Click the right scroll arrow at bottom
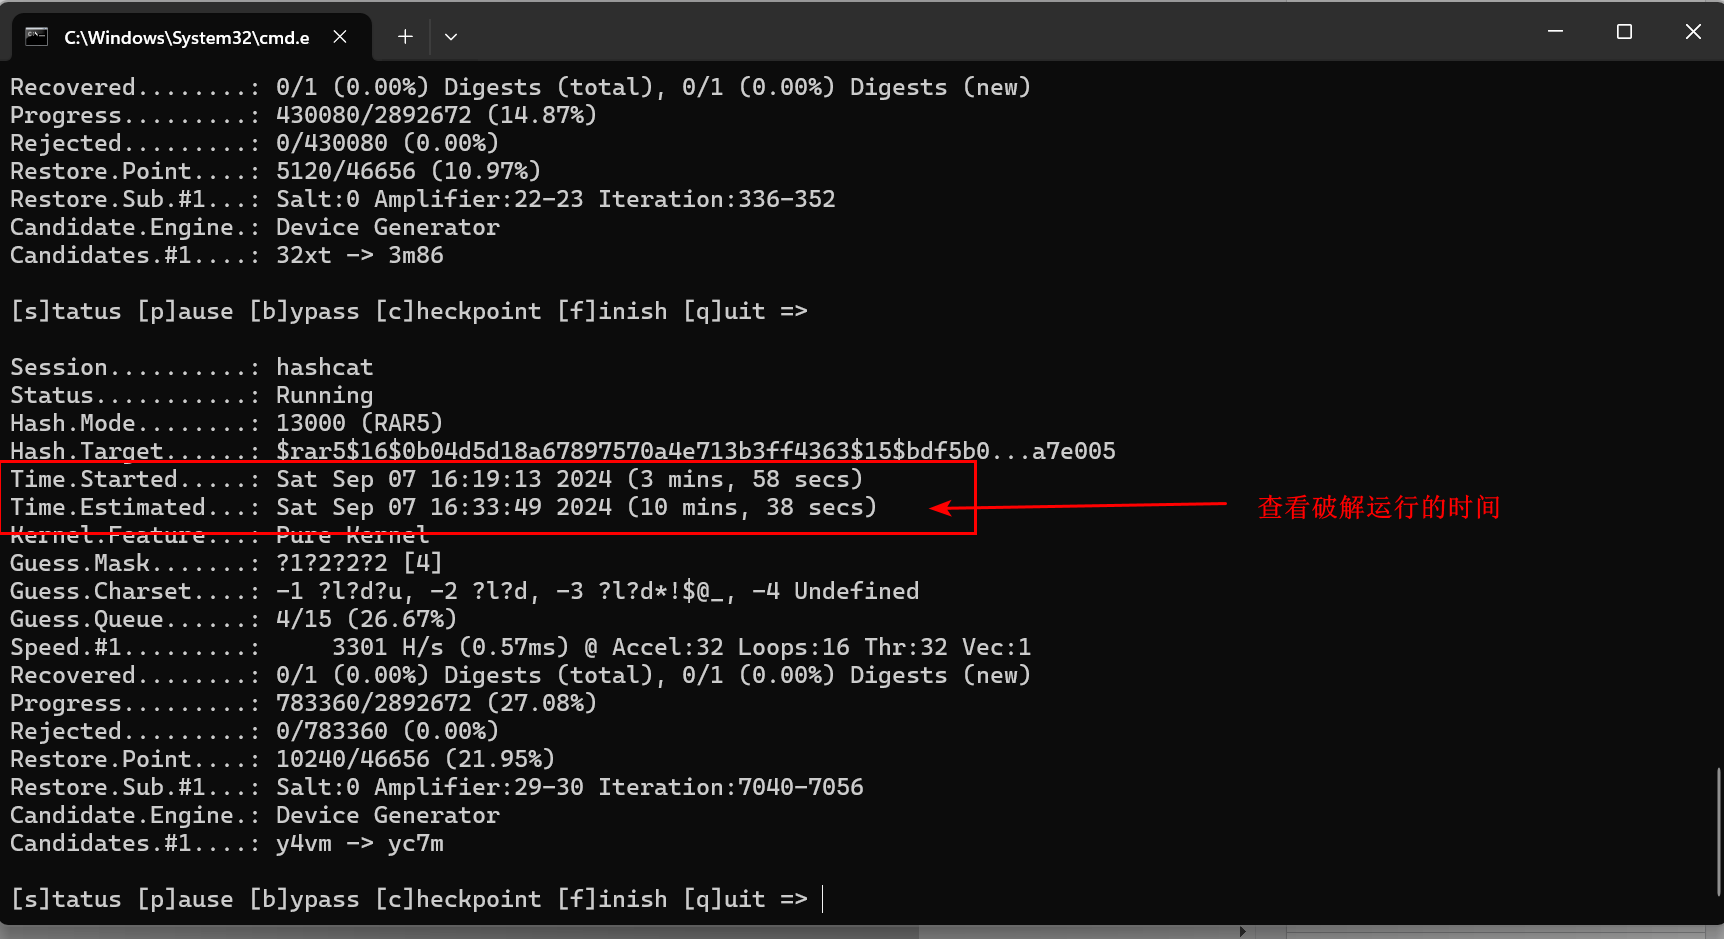Viewport: 1724px width, 939px height. point(1243,932)
